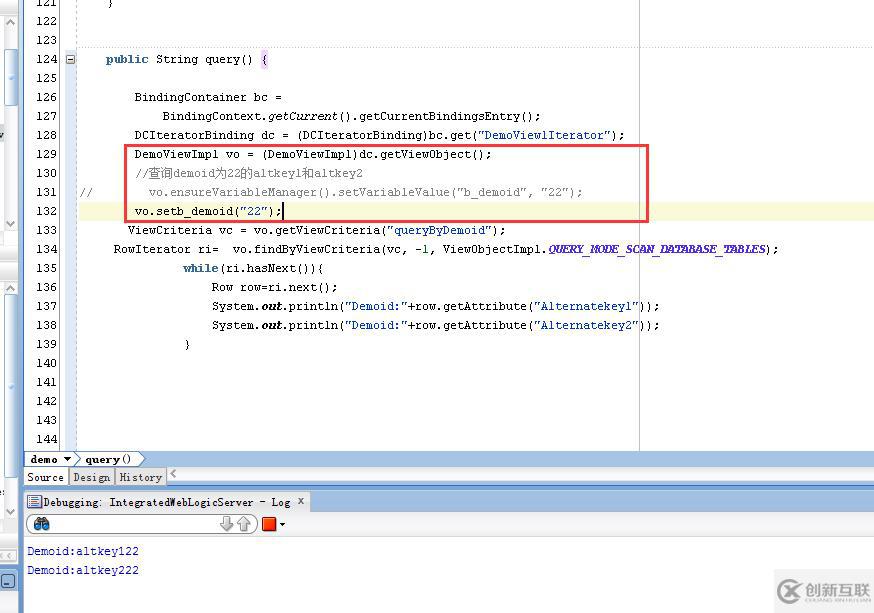The width and height of the screenshot is (874, 613).
Task: Open dropdown next to red terminate button
Action: pos(283,524)
